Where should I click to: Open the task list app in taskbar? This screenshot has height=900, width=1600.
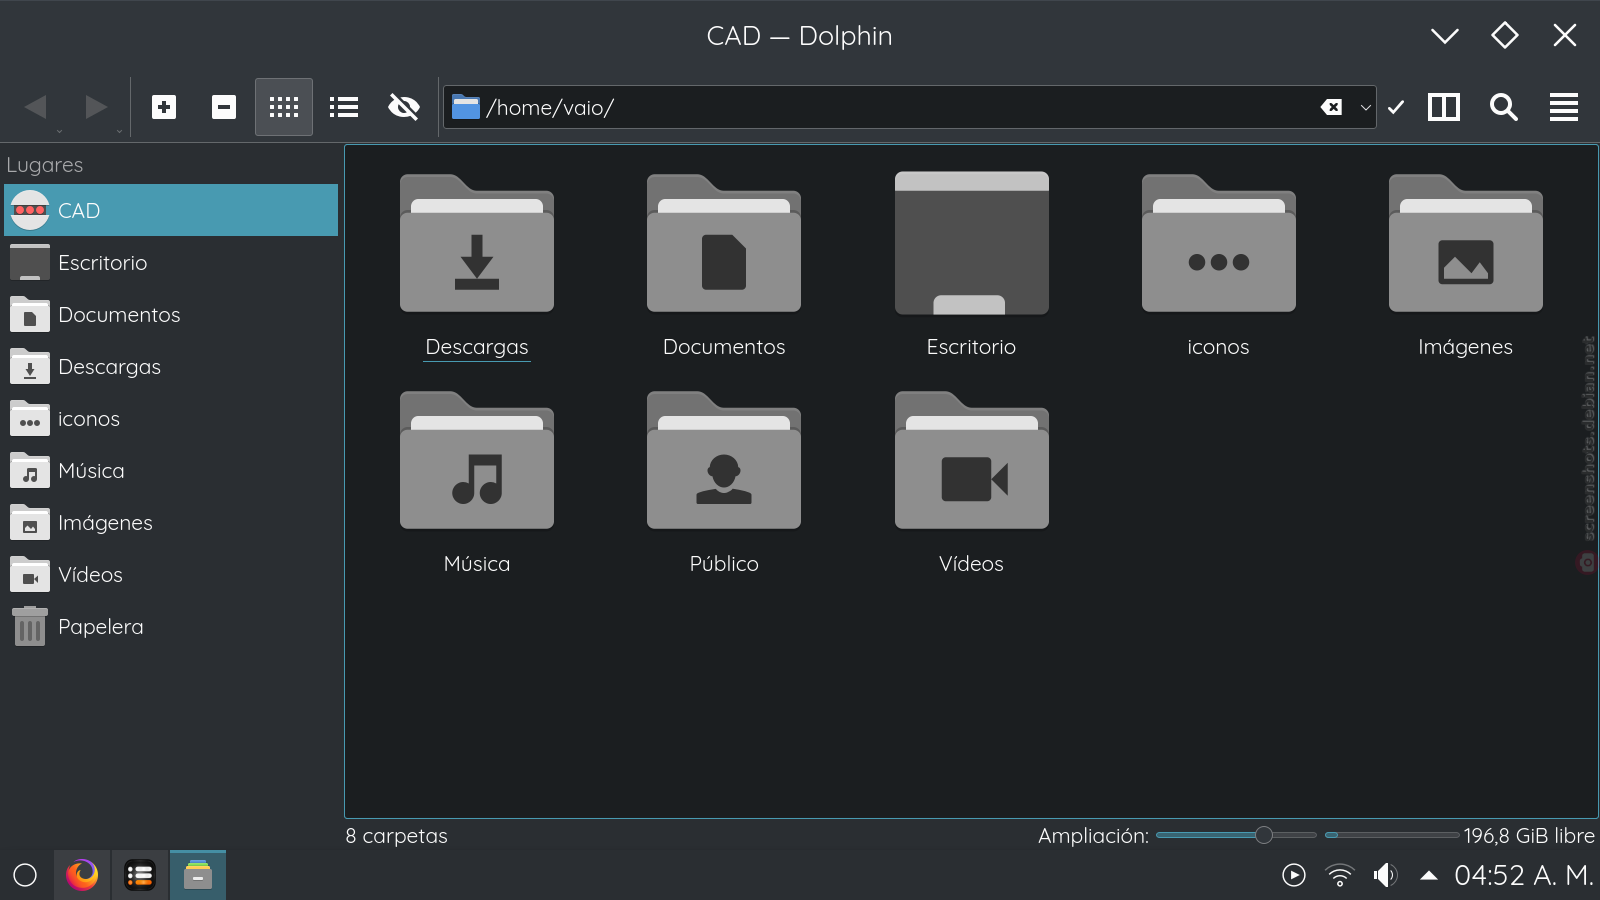(x=140, y=875)
